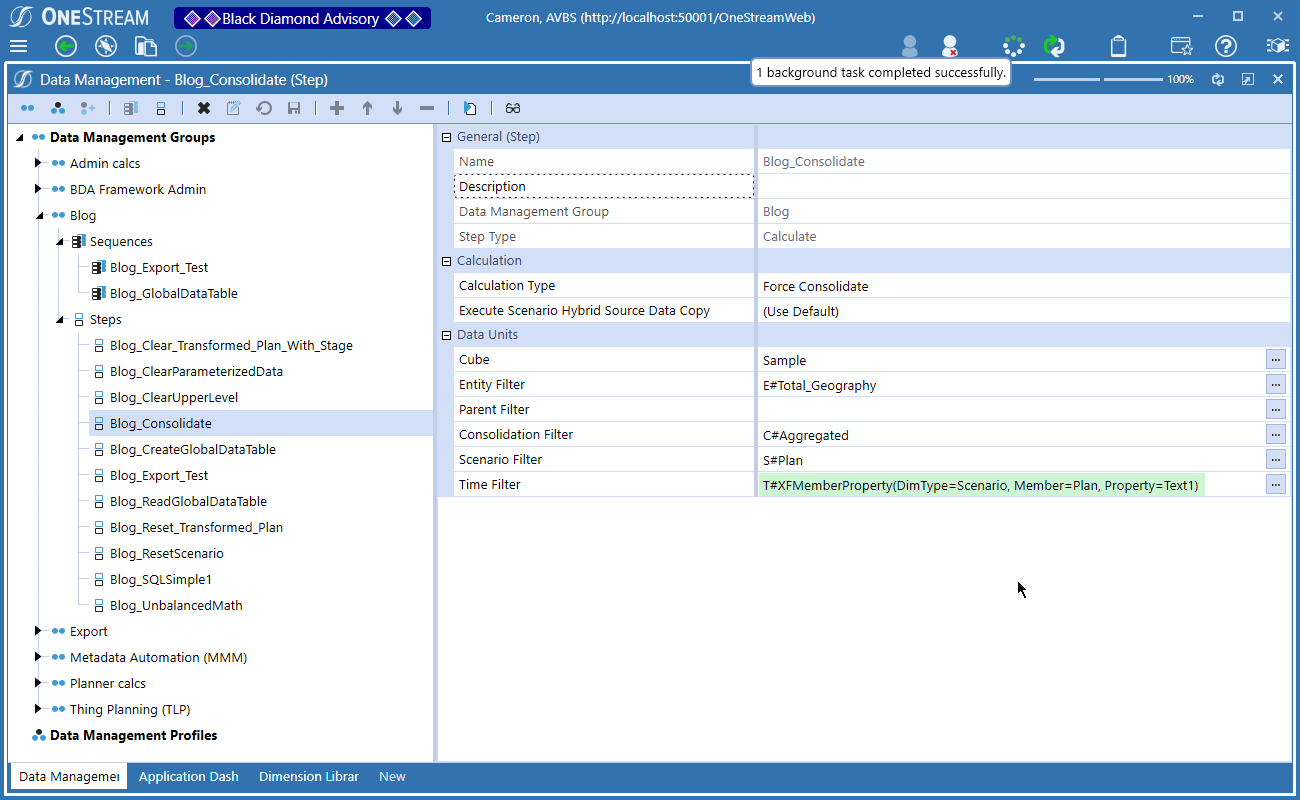Collapse the Calculation section
The width and height of the screenshot is (1300, 800).
point(447,261)
